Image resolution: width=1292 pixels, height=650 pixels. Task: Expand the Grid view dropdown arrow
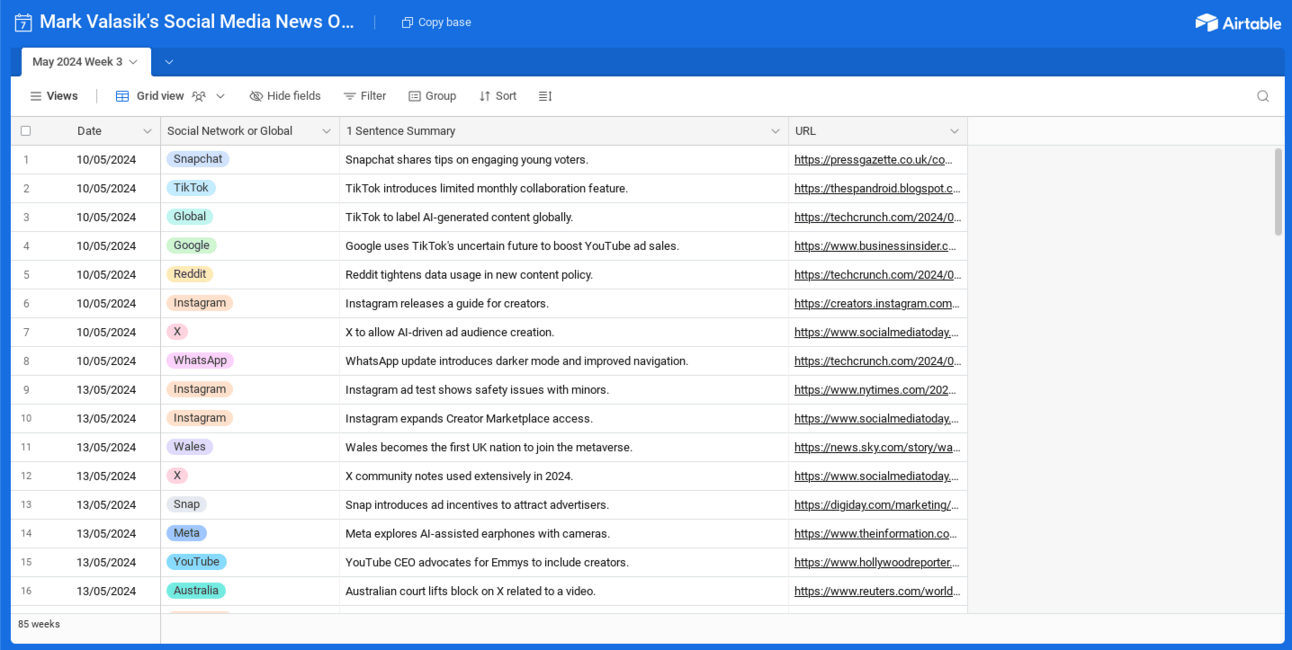point(221,96)
